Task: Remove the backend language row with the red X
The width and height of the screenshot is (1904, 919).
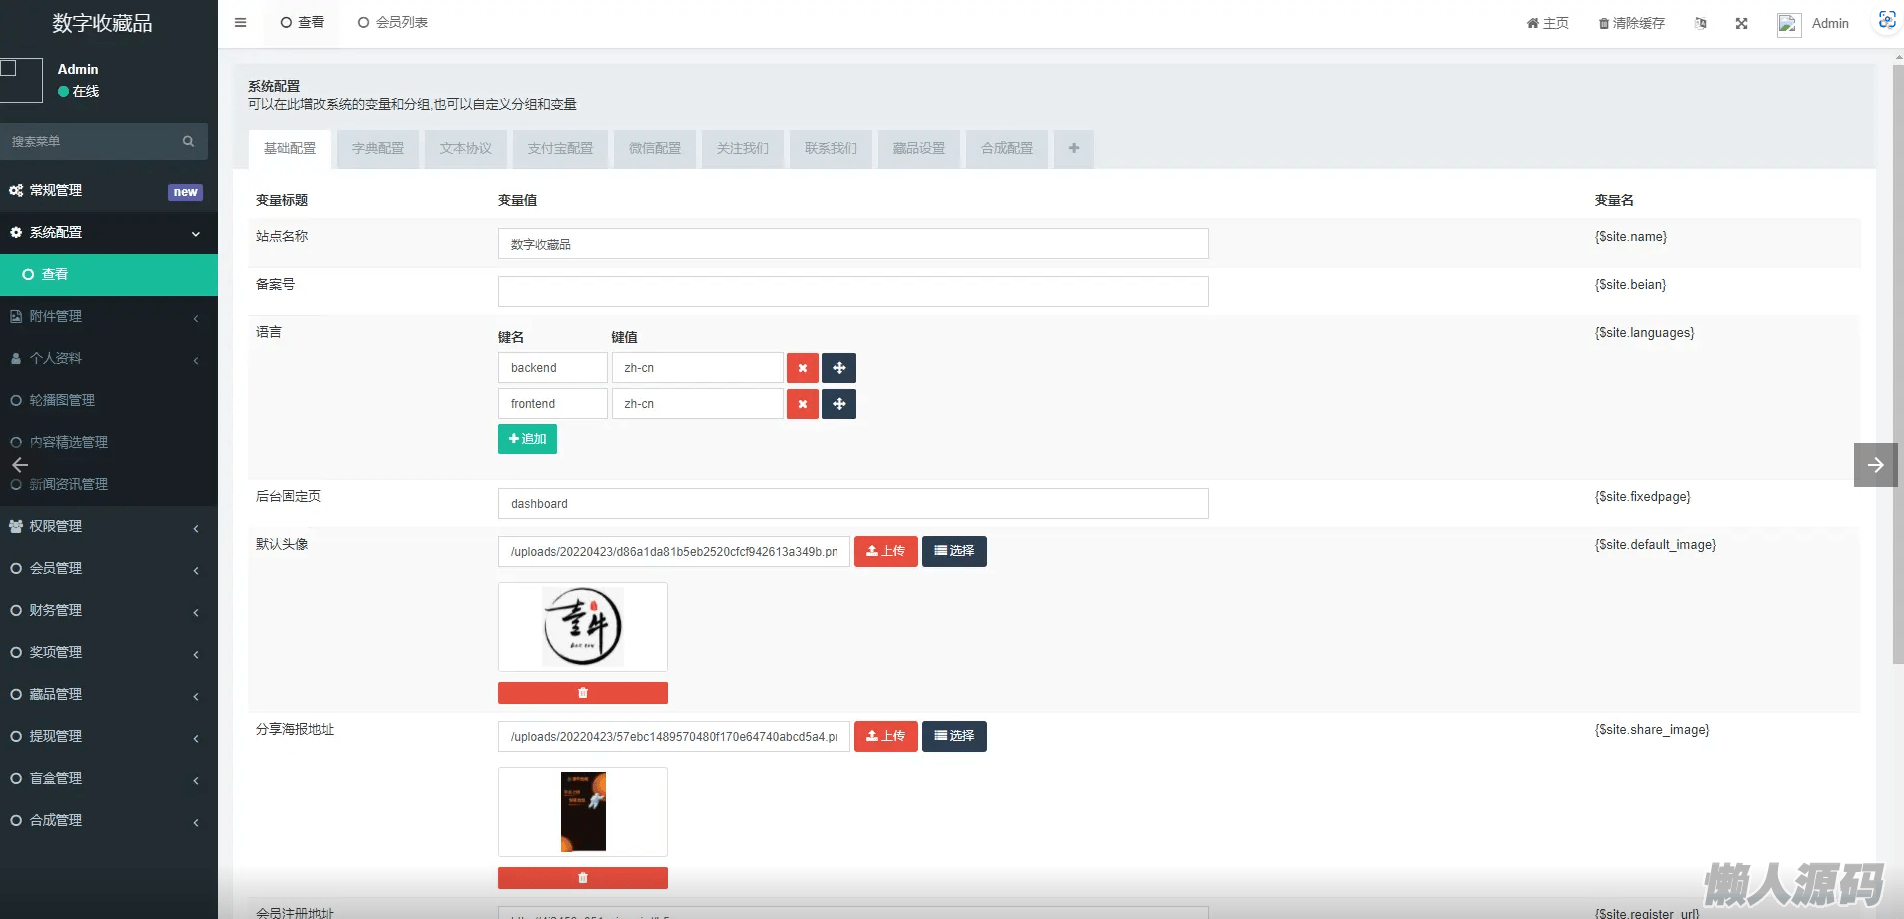Action: (802, 368)
